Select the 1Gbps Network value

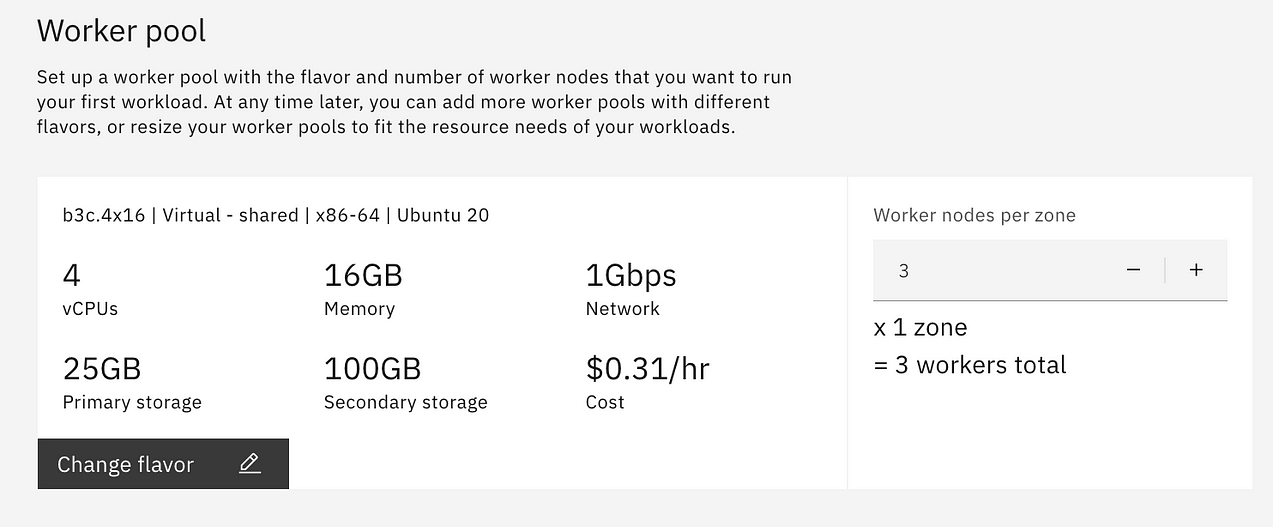(631, 275)
